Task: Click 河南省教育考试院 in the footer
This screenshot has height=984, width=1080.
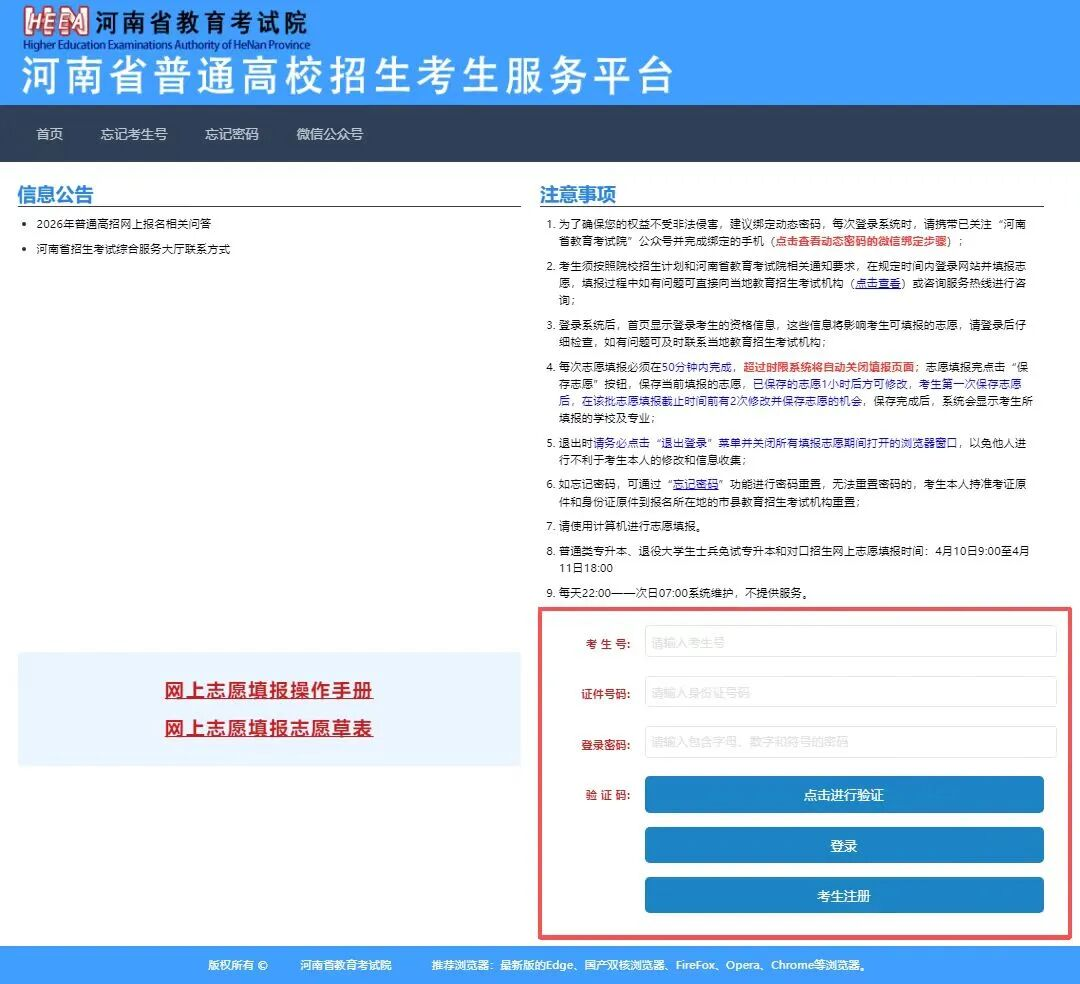Action: [345, 966]
